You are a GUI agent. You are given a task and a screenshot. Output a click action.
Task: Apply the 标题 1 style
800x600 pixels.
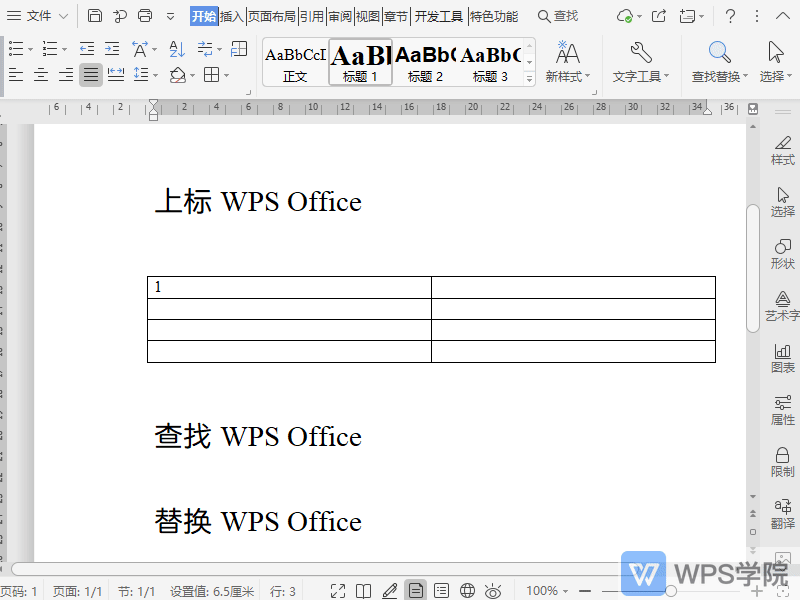click(359, 60)
